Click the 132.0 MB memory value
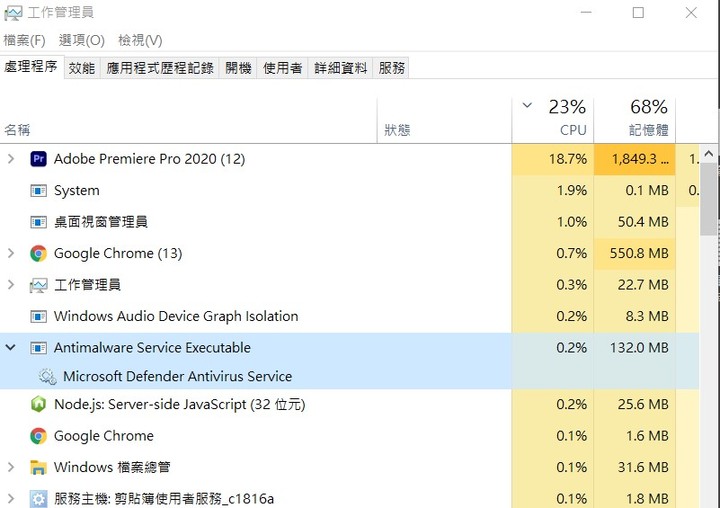This screenshot has height=508, width=720. 639,348
